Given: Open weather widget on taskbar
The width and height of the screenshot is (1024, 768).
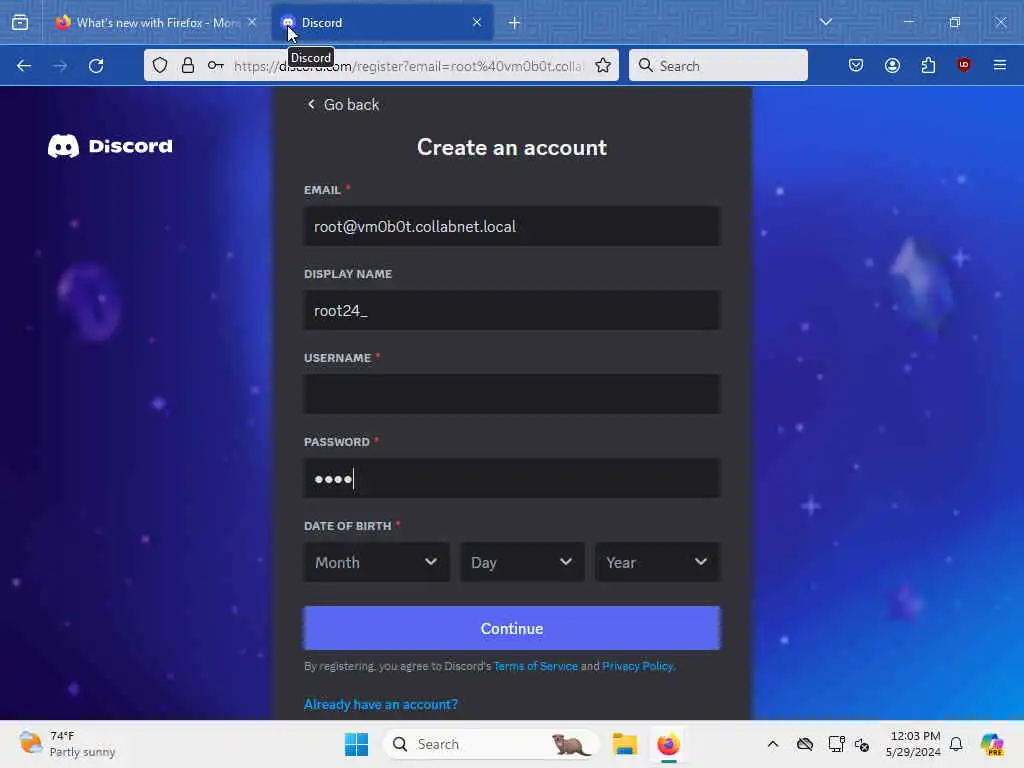Looking at the screenshot, I should 67,744.
